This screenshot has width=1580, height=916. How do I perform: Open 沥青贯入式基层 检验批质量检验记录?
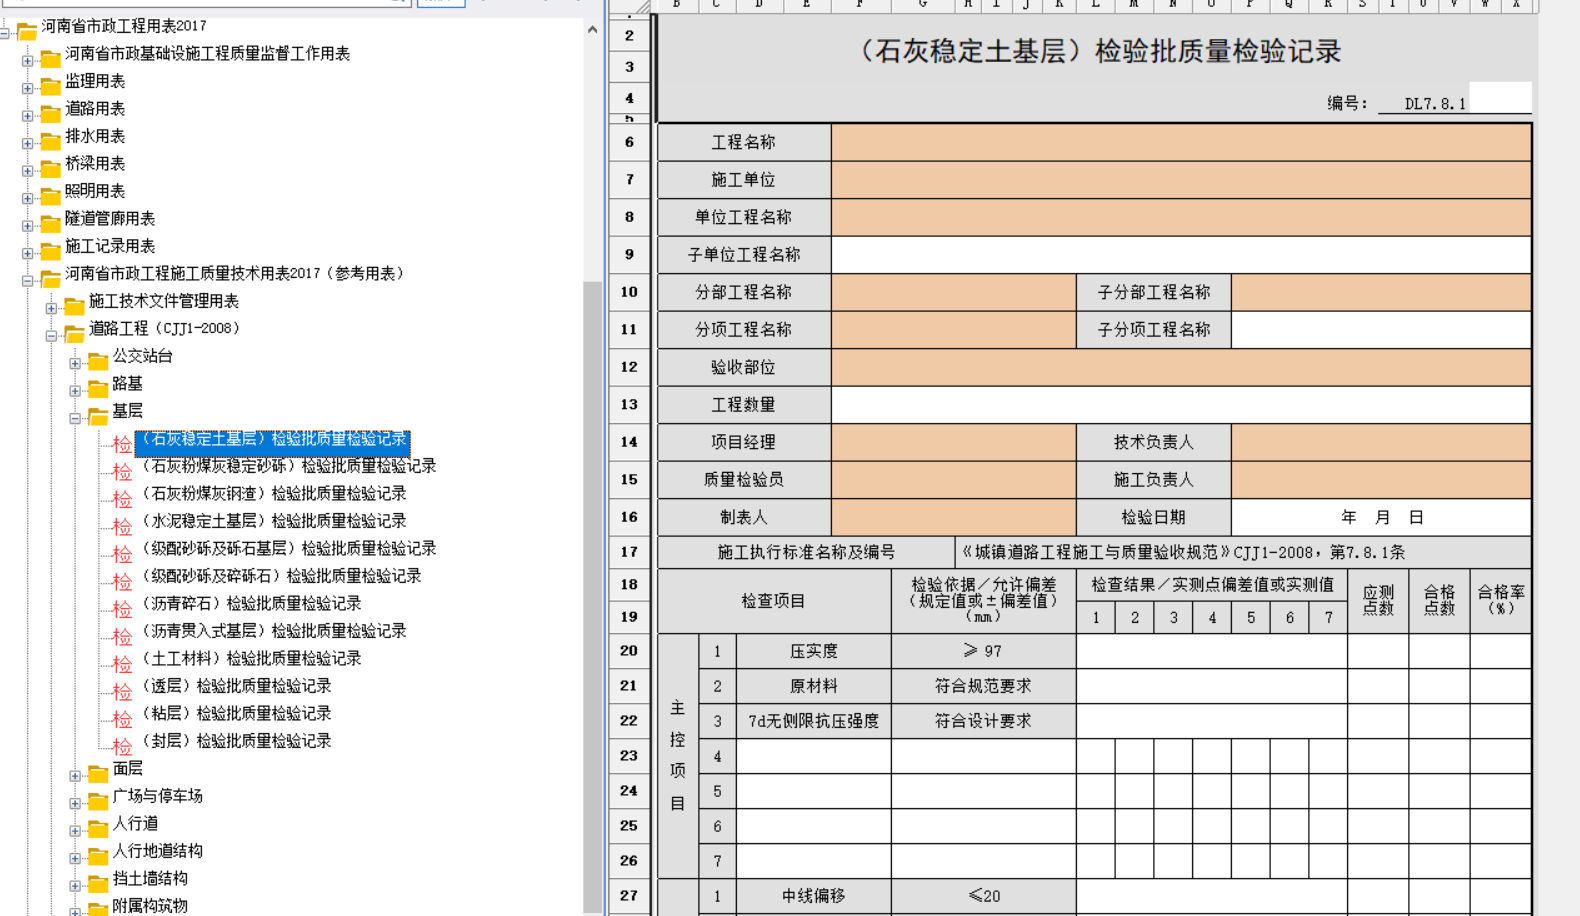[x=273, y=631]
